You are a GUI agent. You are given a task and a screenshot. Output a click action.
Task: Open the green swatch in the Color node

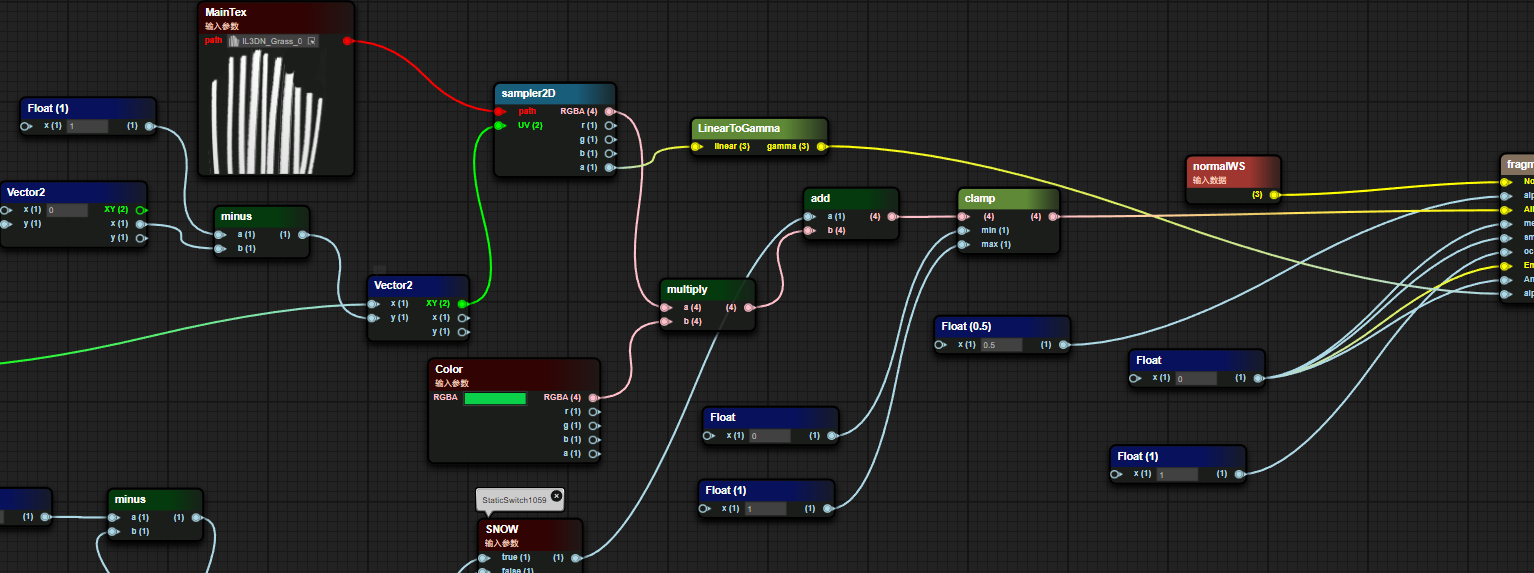click(x=495, y=398)
